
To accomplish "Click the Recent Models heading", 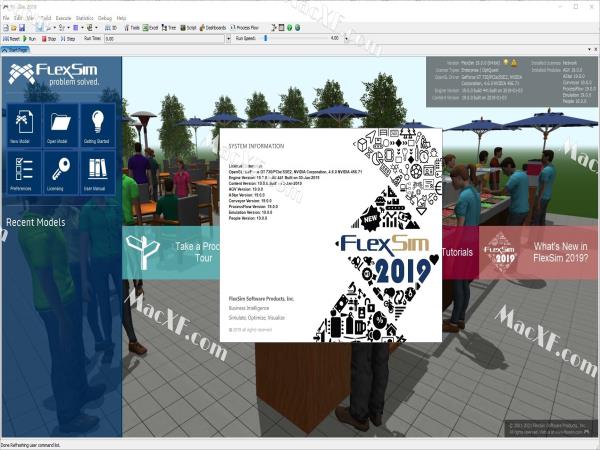I will coord(36,222).
